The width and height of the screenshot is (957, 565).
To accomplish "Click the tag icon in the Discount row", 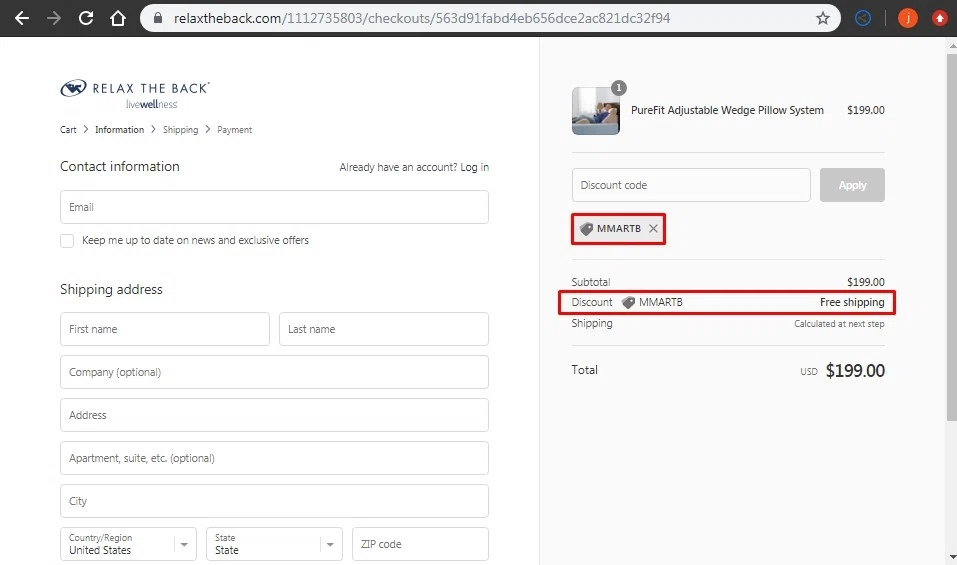I will 629,302.
